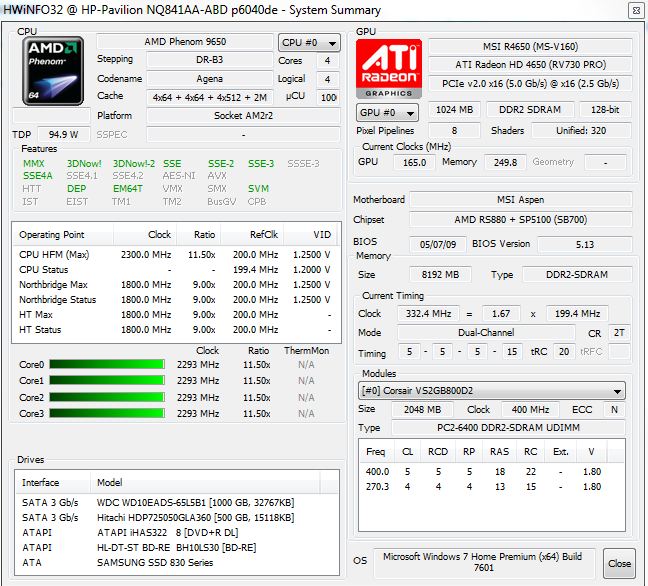Select the Northbridge Status row

tap(175, 300)
